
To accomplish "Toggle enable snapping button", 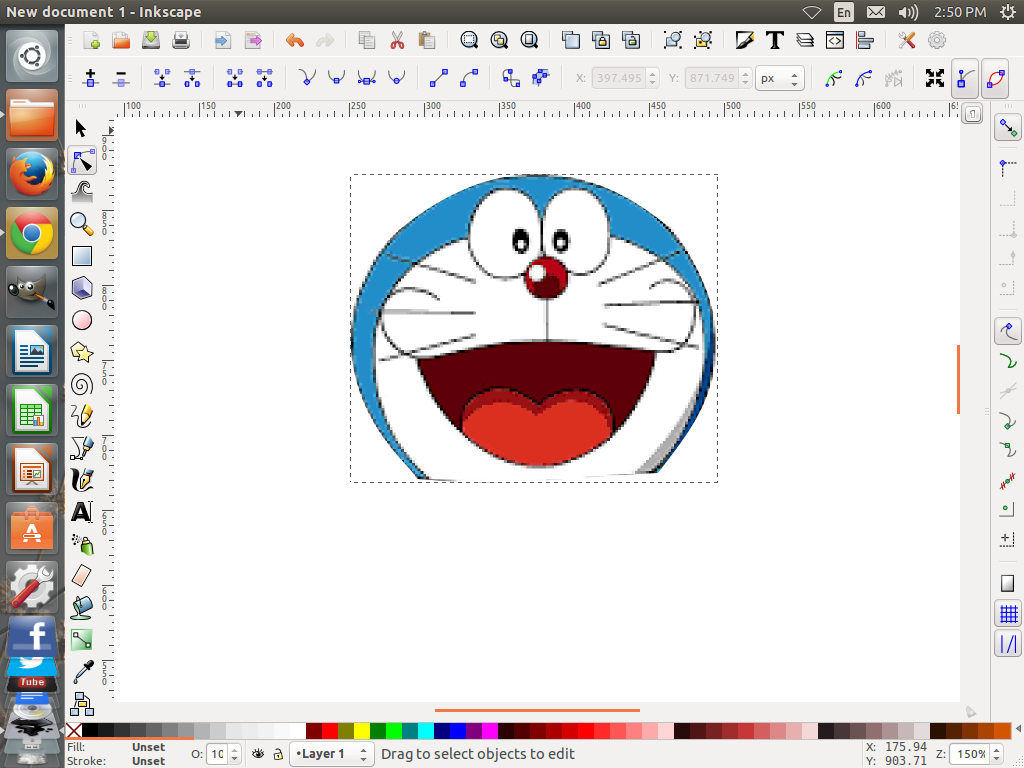I will pos(1008,128).
